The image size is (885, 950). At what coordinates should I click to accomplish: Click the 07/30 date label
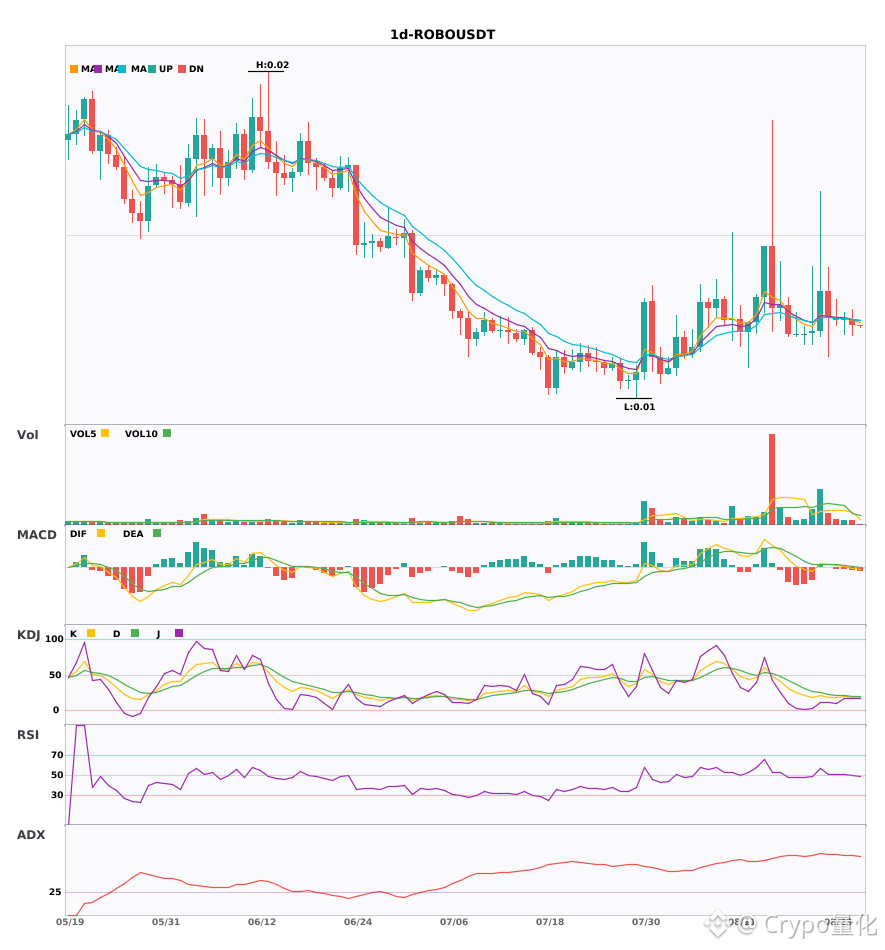point(646,922)
